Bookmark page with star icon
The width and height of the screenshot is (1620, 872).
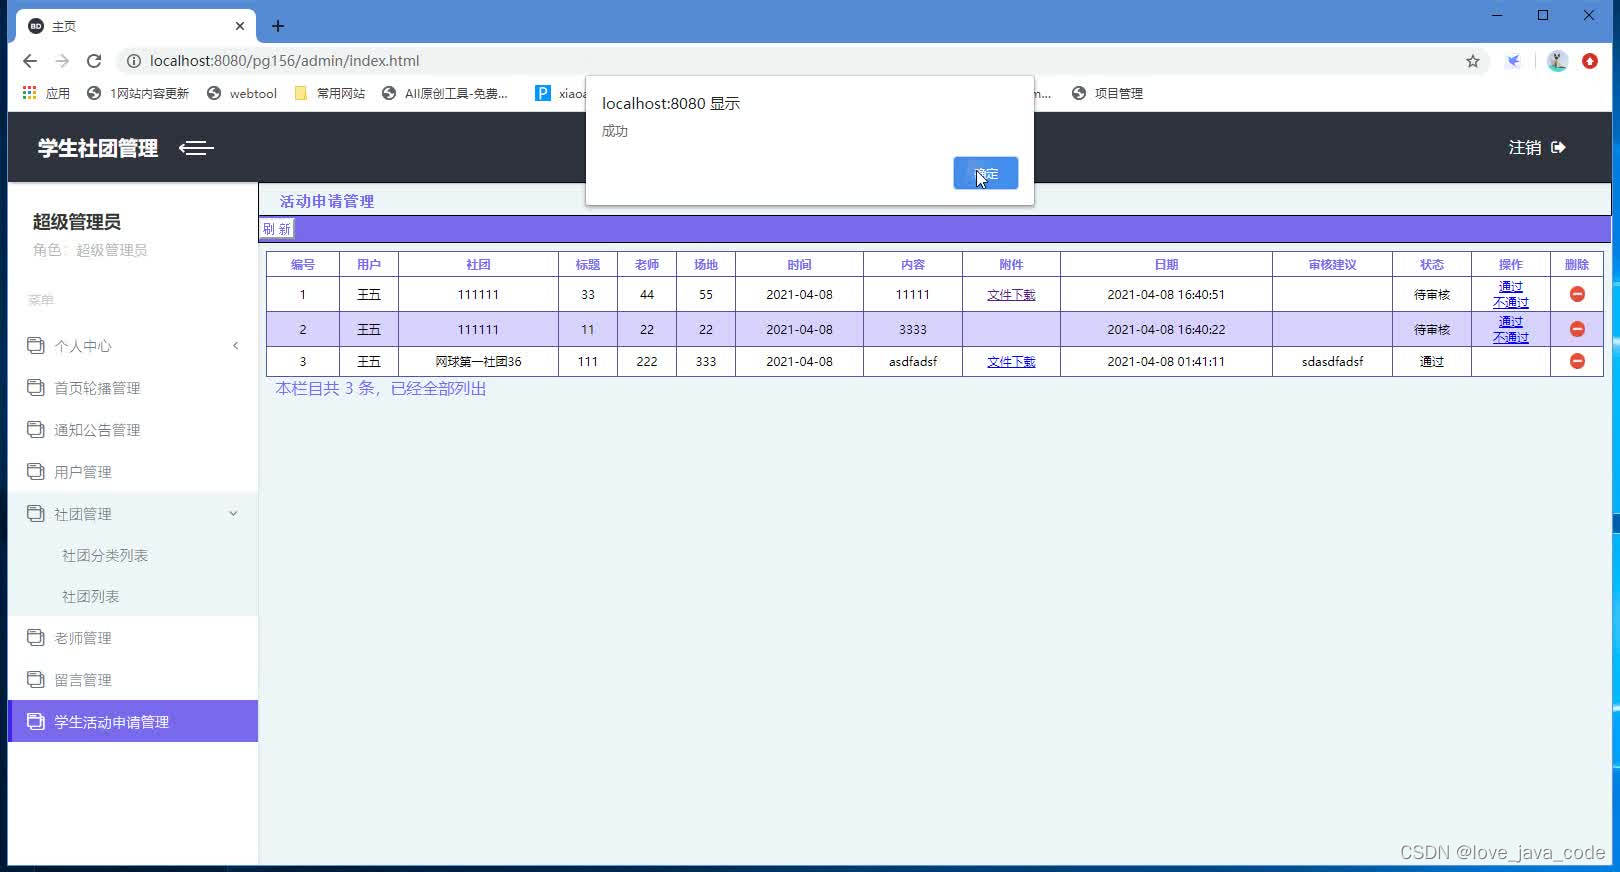(1473, 61)
